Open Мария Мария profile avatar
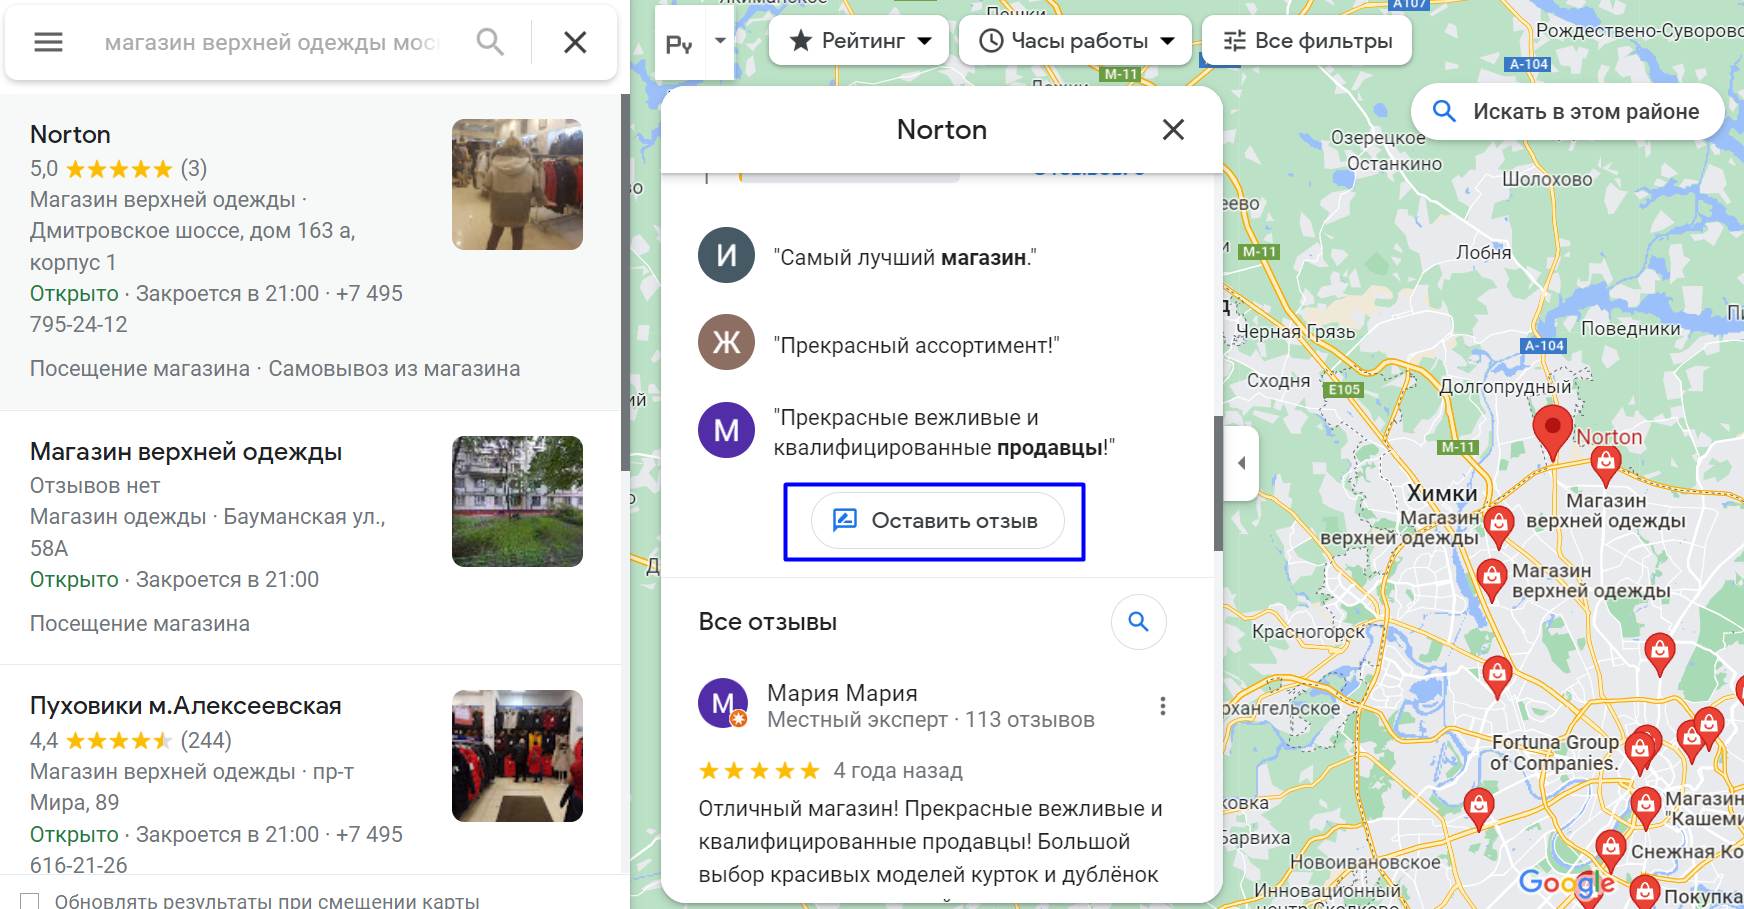1744x909 pixels. (x=723, y=704)
